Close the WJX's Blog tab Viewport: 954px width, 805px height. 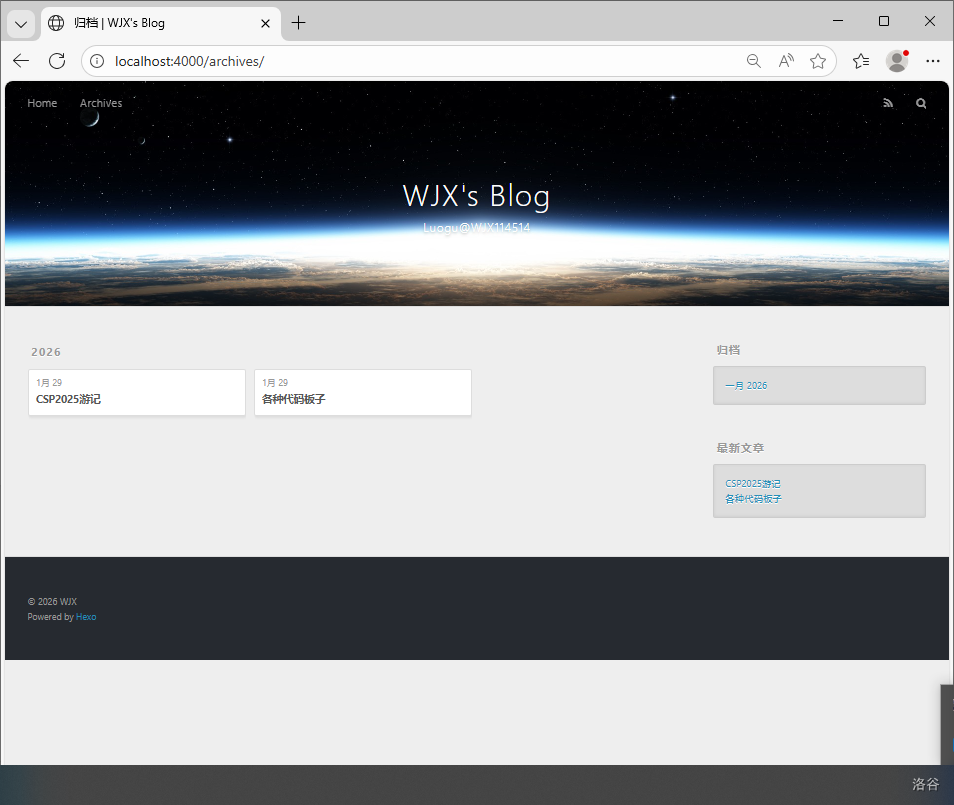(265, 23)
